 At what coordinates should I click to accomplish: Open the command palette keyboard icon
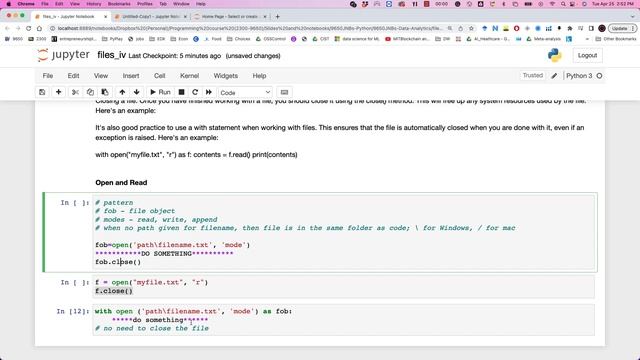point(284,92)
